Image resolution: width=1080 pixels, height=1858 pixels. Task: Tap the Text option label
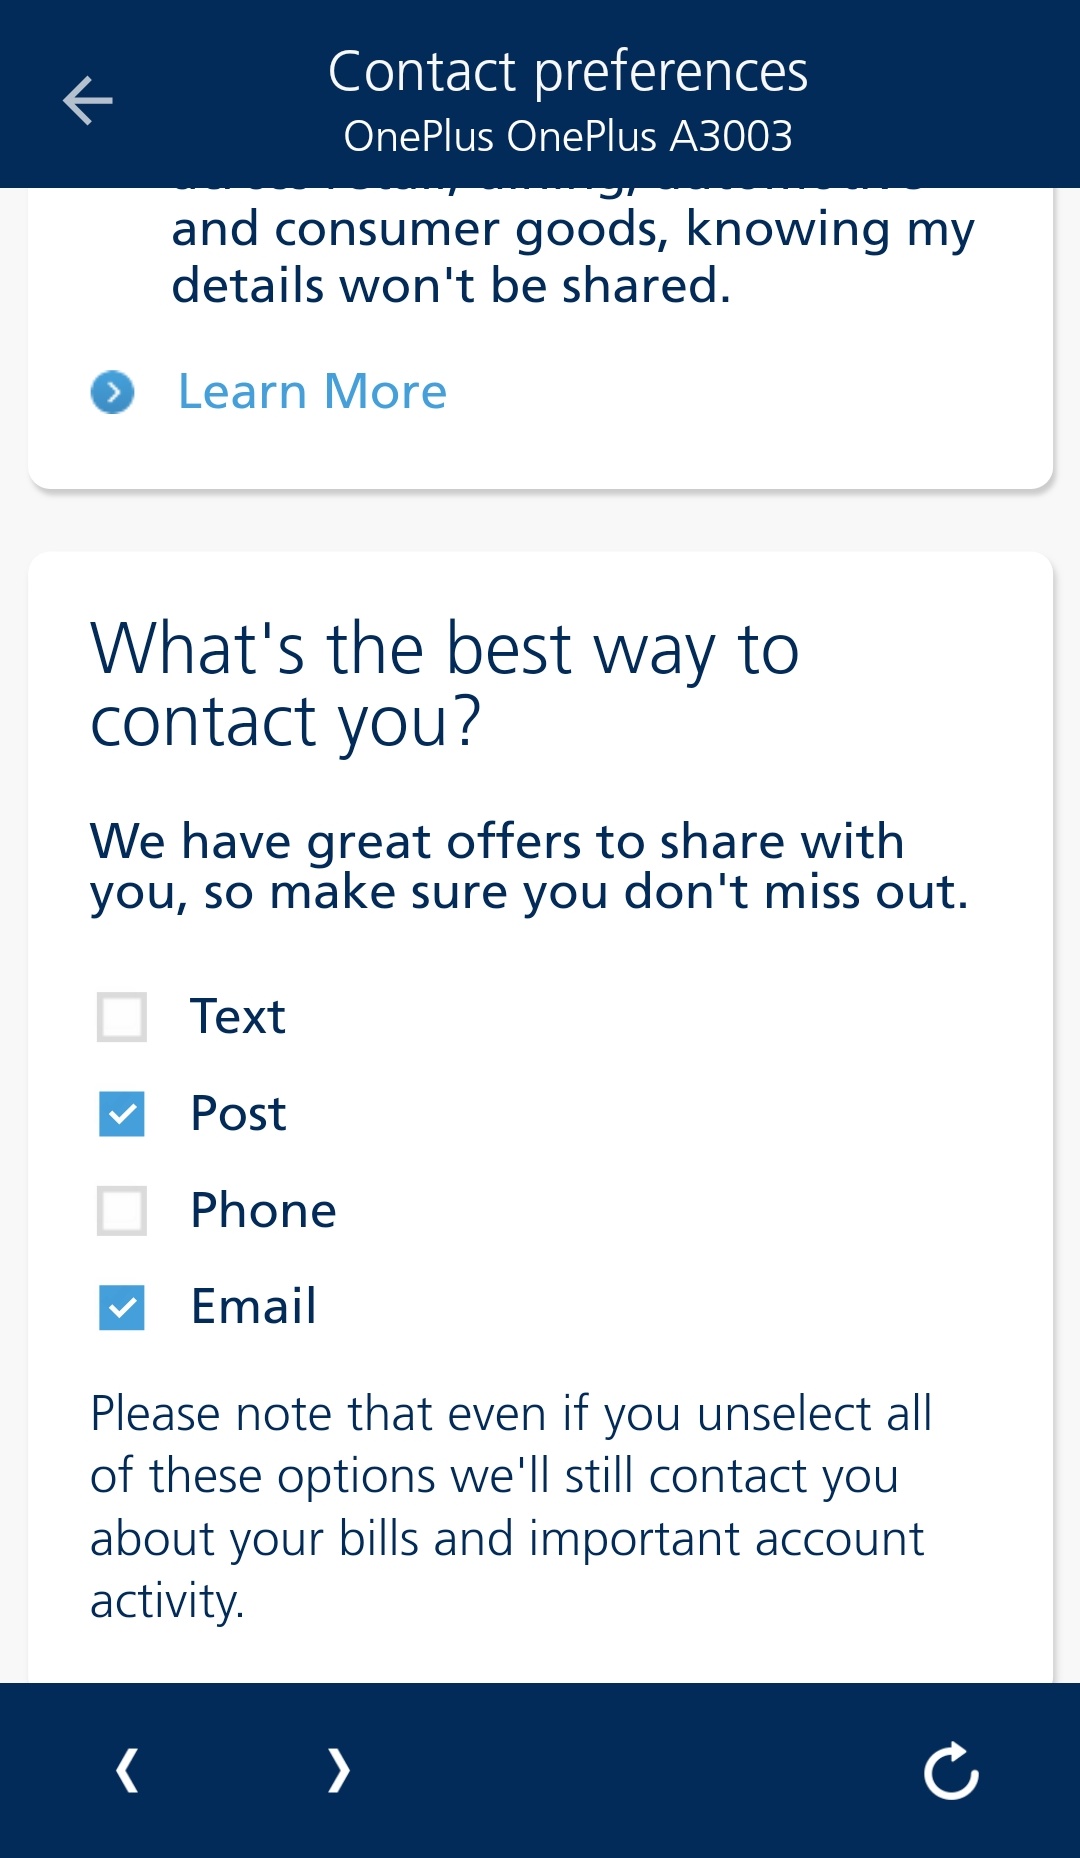click(x=238, y=1017)
